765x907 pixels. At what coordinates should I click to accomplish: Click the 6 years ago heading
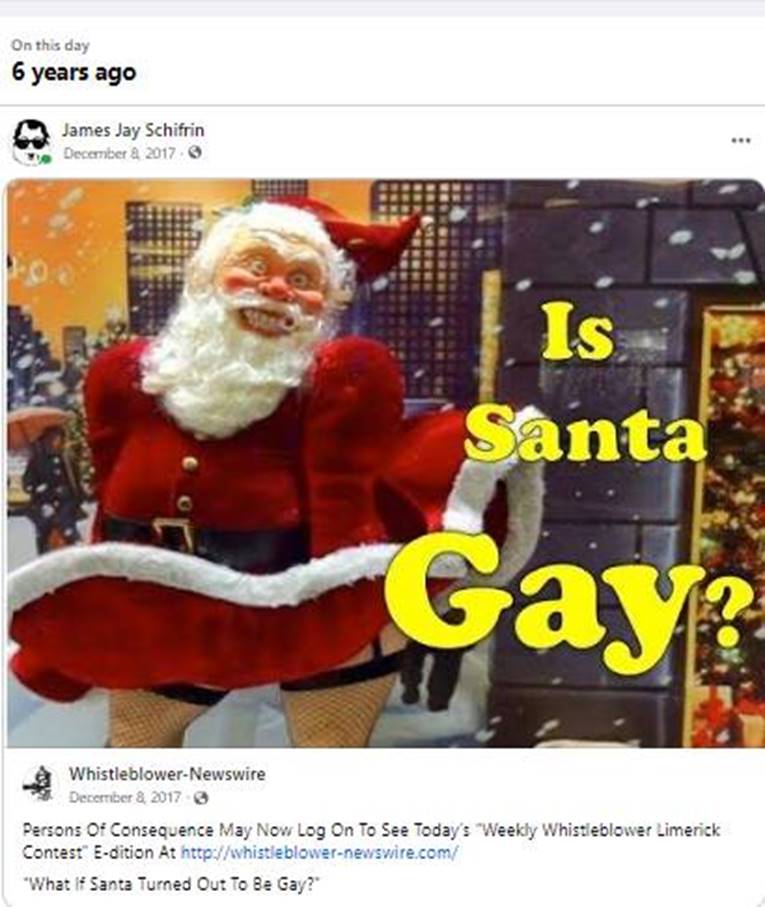point(73,72)
